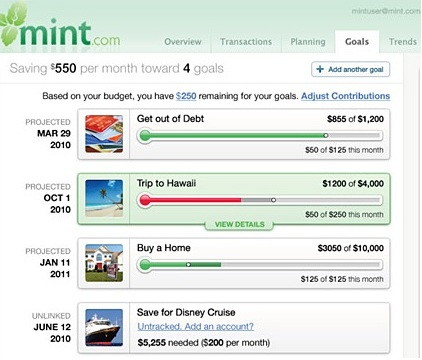Image resolution: width=422 pixels, height=360 pixels.
Task: Open the Transactions tab
Action: click(246, 42)
